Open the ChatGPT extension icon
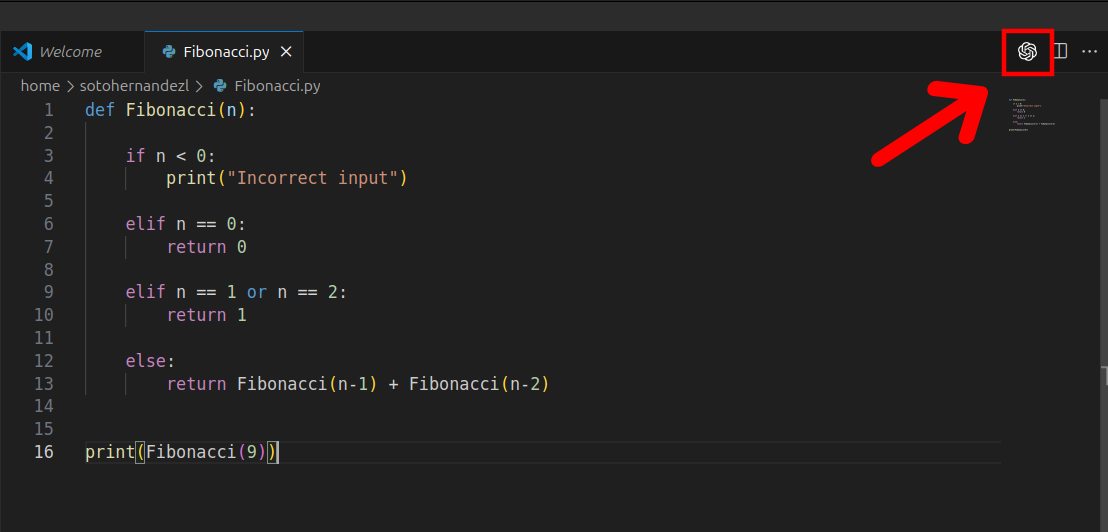 click(1027, 52)
